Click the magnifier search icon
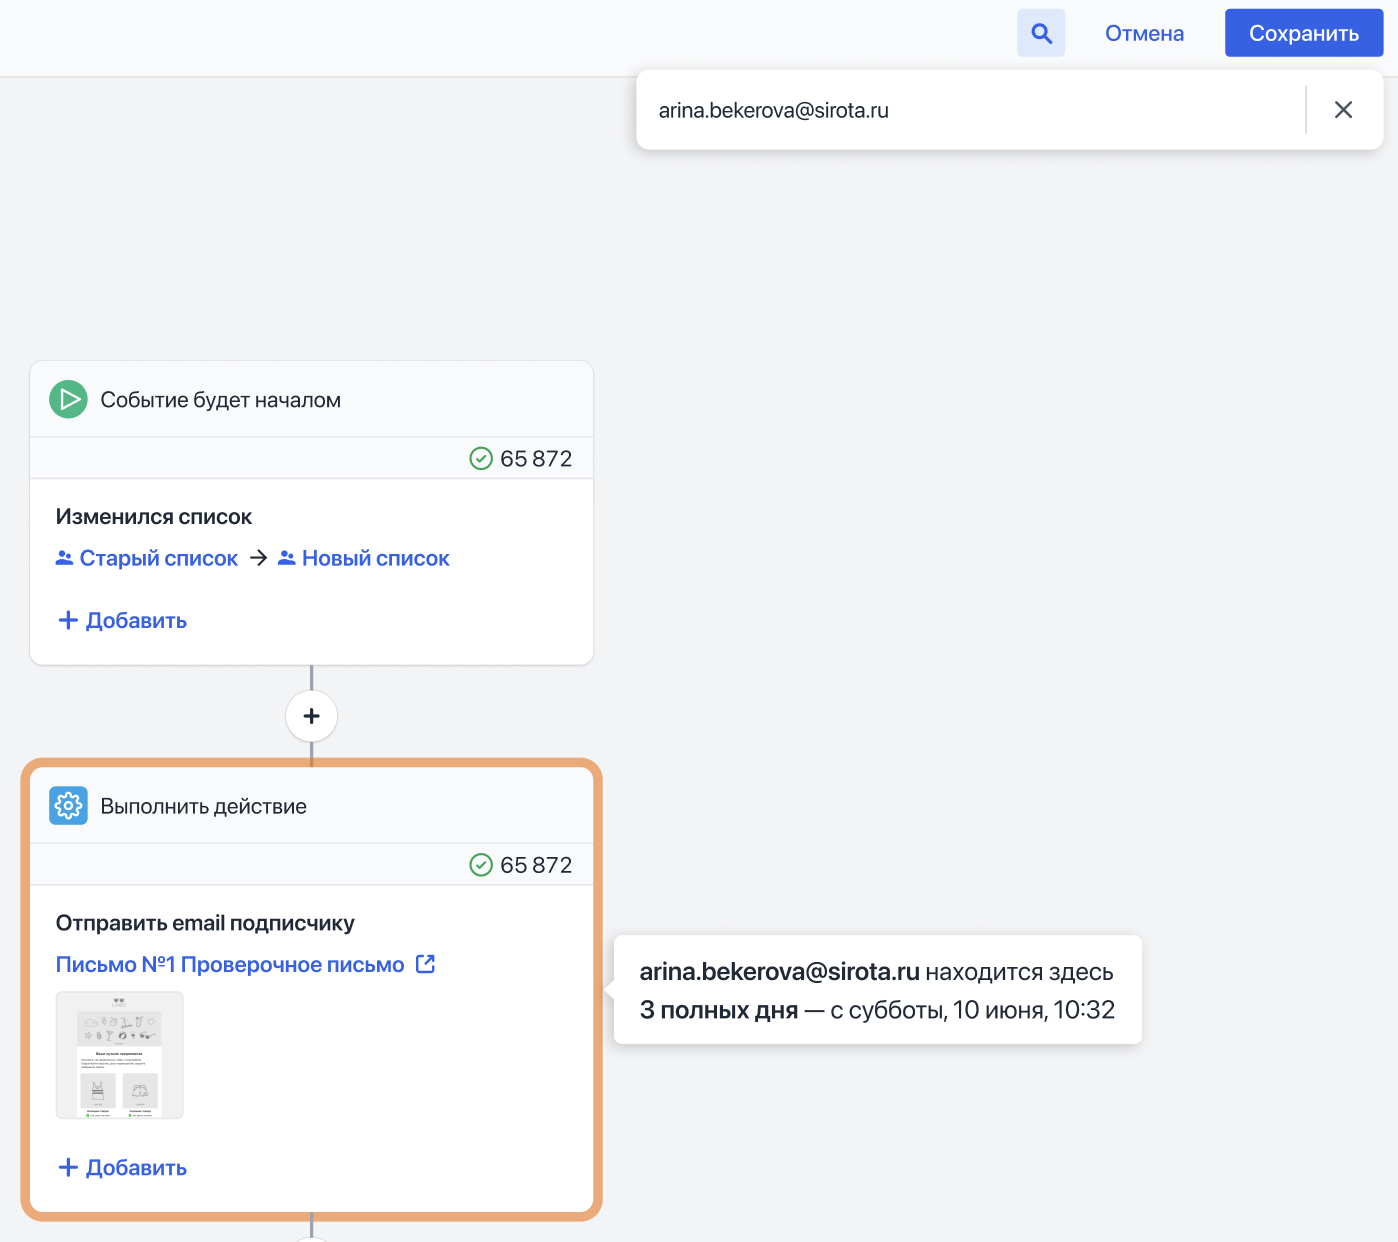This screenshot has width=1398, height=1242. click(x=1041, y=34)
